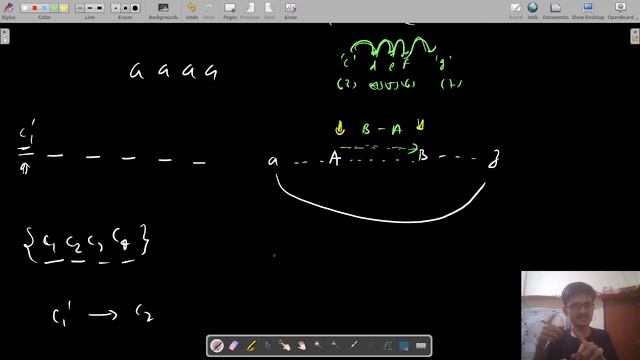Choose the medium line width
The height and width of the screenshot is (360, 640).
(x=90, y=8)
